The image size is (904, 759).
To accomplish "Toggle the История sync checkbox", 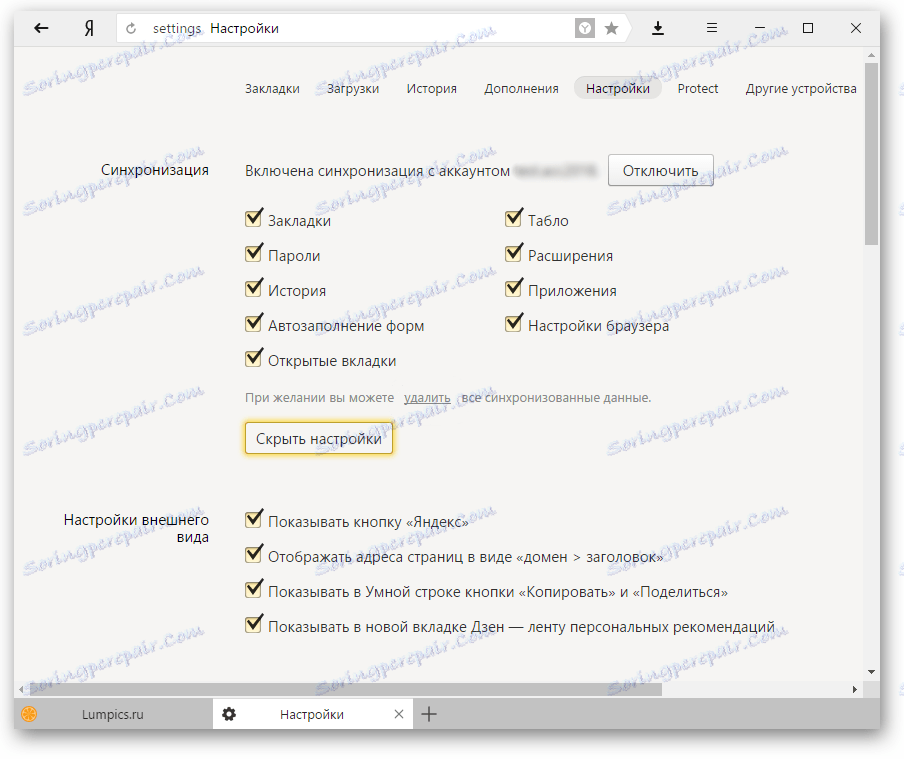I will pos(254,288).
